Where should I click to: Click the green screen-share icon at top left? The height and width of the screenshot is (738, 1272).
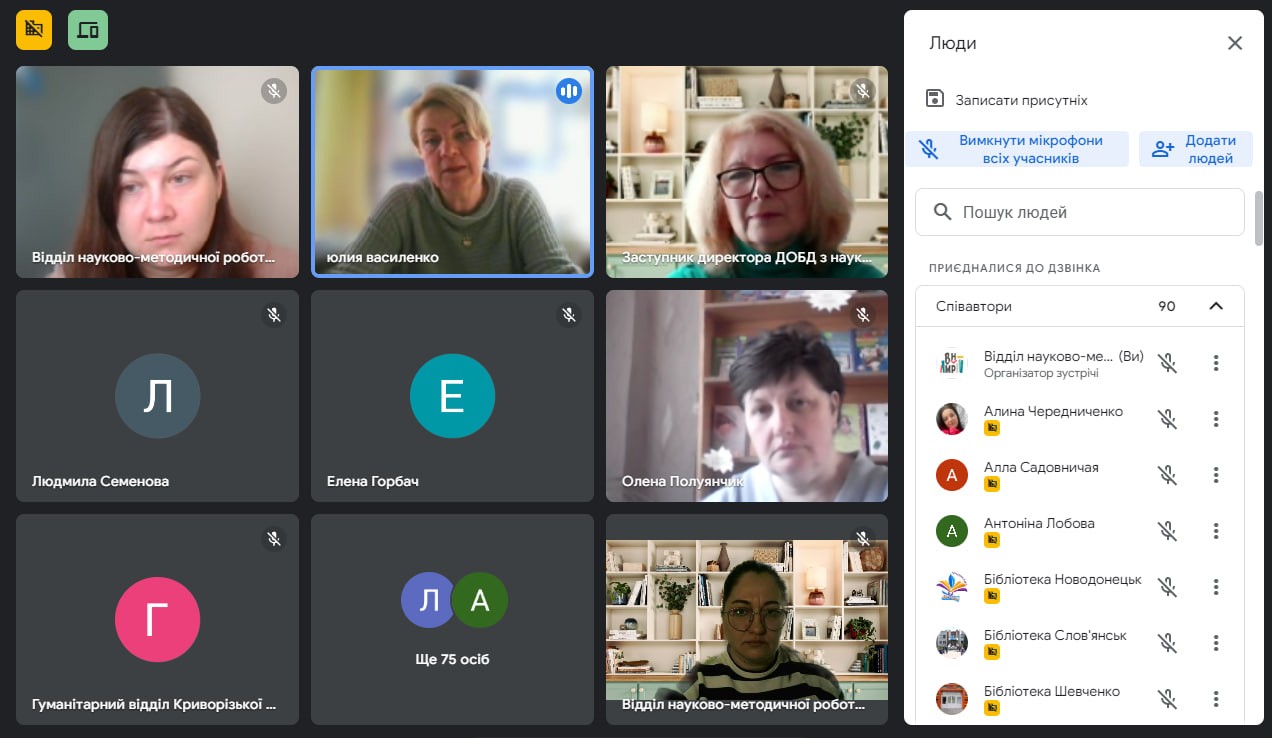pos(88,30)
